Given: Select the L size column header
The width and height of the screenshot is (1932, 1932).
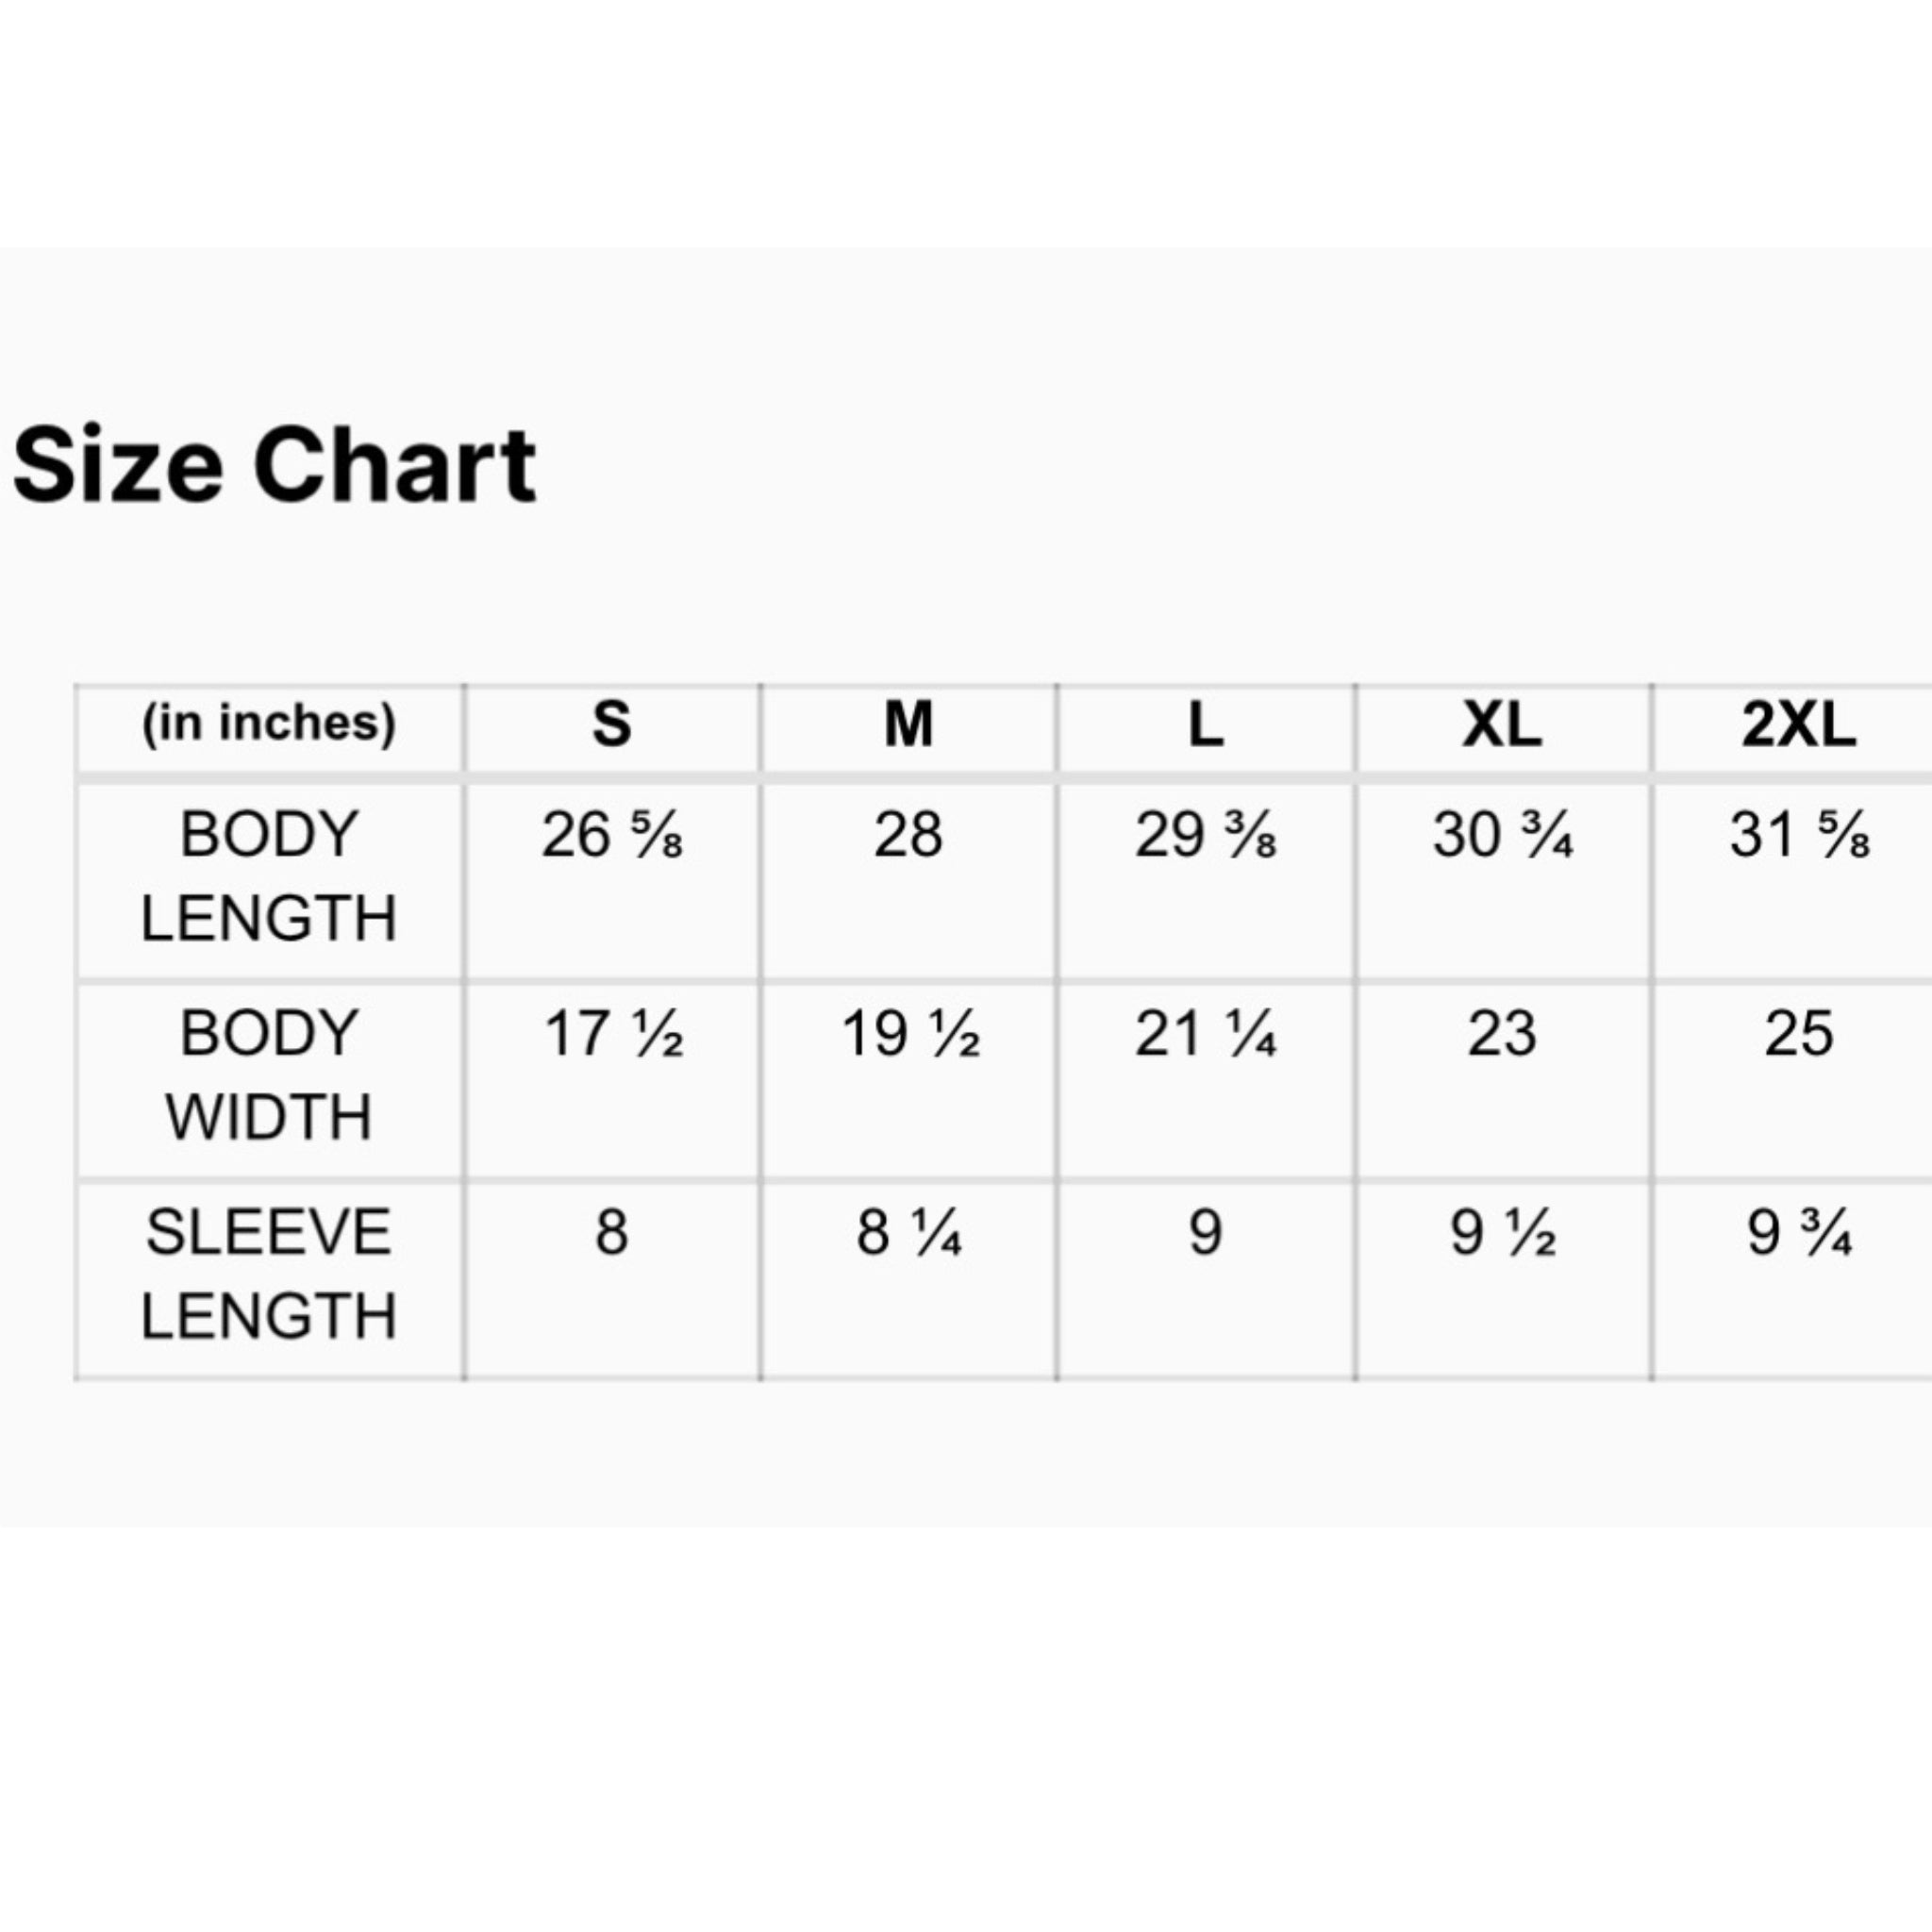Looking at the screenshot, I should click(x=1205, y=724).
